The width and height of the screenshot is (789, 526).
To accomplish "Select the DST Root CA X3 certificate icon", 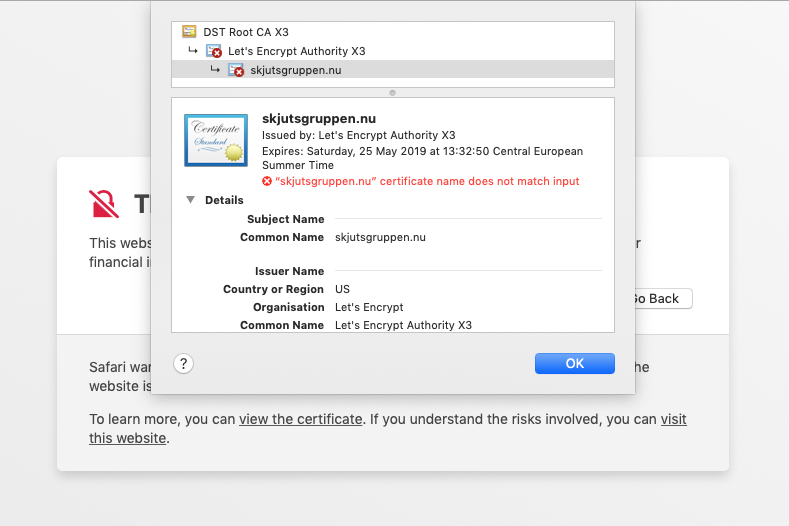I will click(x=189, y=32).
